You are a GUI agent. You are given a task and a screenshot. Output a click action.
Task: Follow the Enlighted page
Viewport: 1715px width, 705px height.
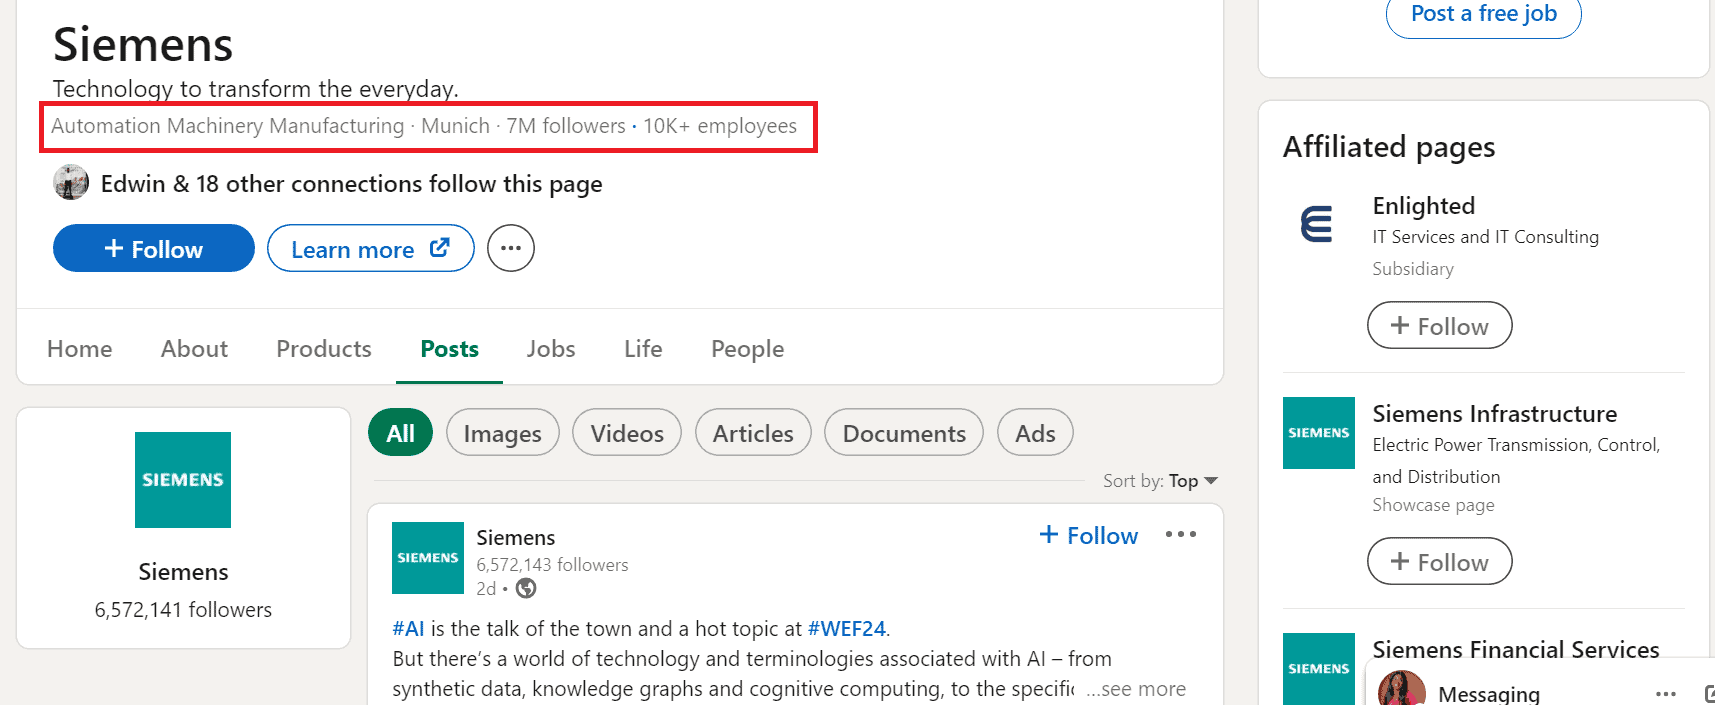tap(1439, 325)
